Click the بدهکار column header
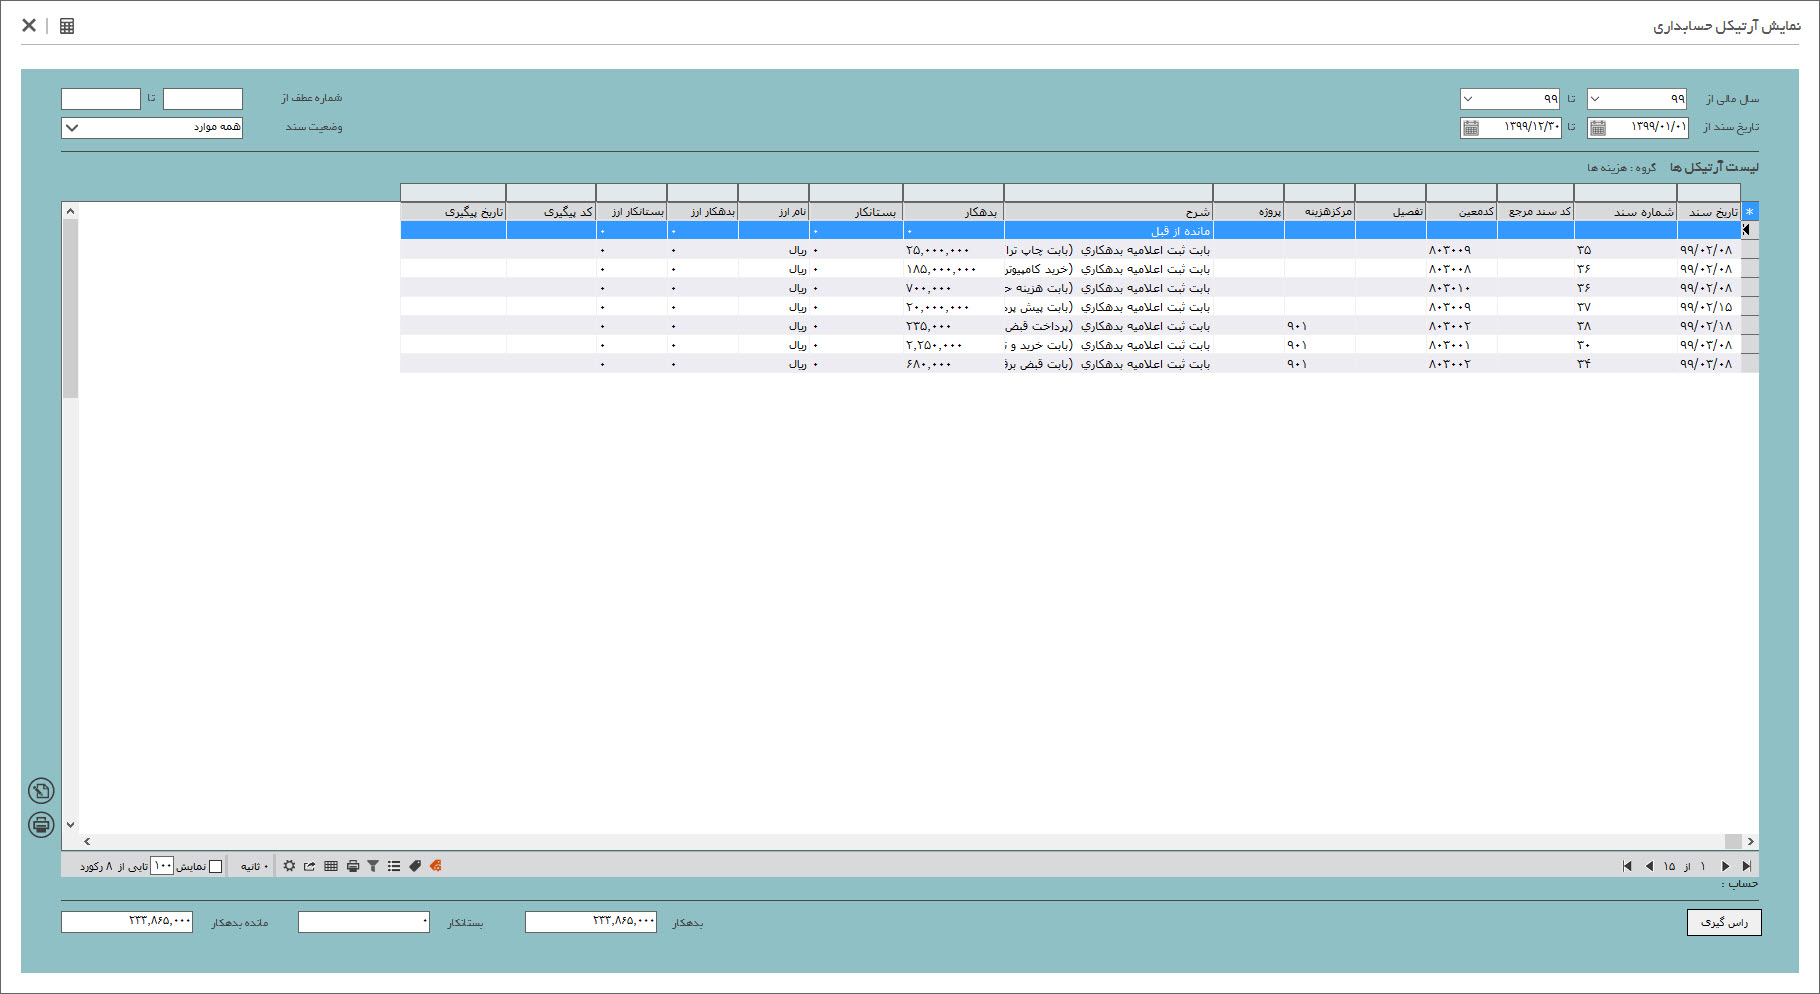 (x=954, y=212)
